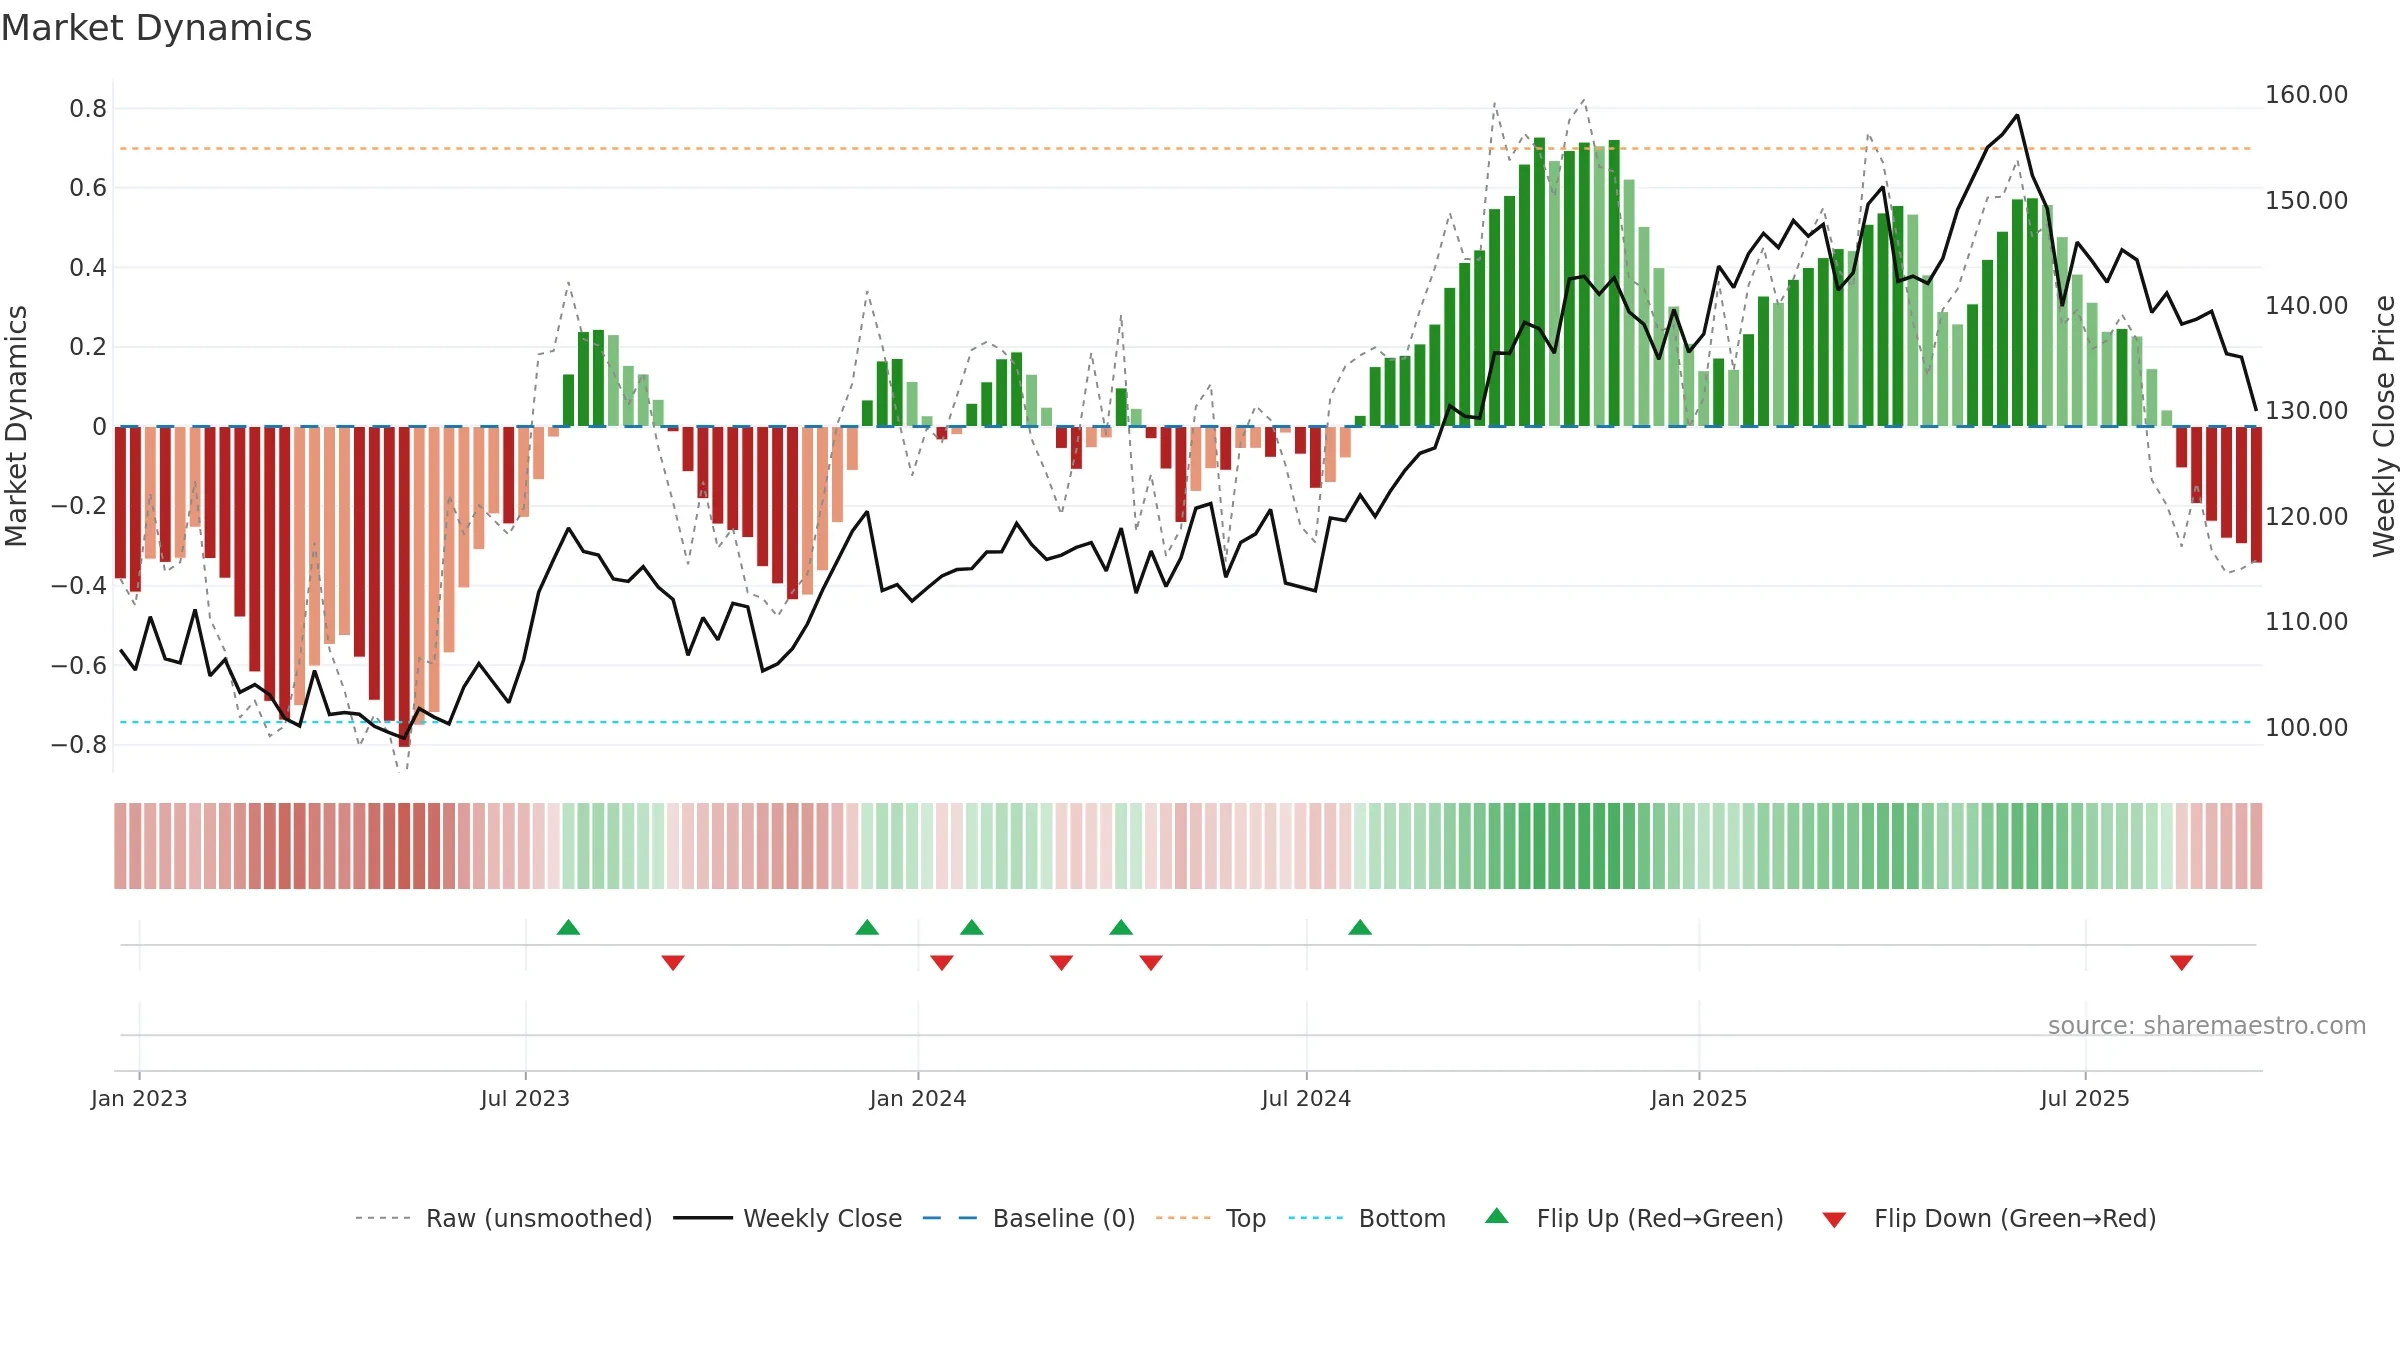The width and height of the screenshot is (2400, 1350).
Task: Select the red flip-down marker in Aug 2025
Action: (x=2182, y=962)
